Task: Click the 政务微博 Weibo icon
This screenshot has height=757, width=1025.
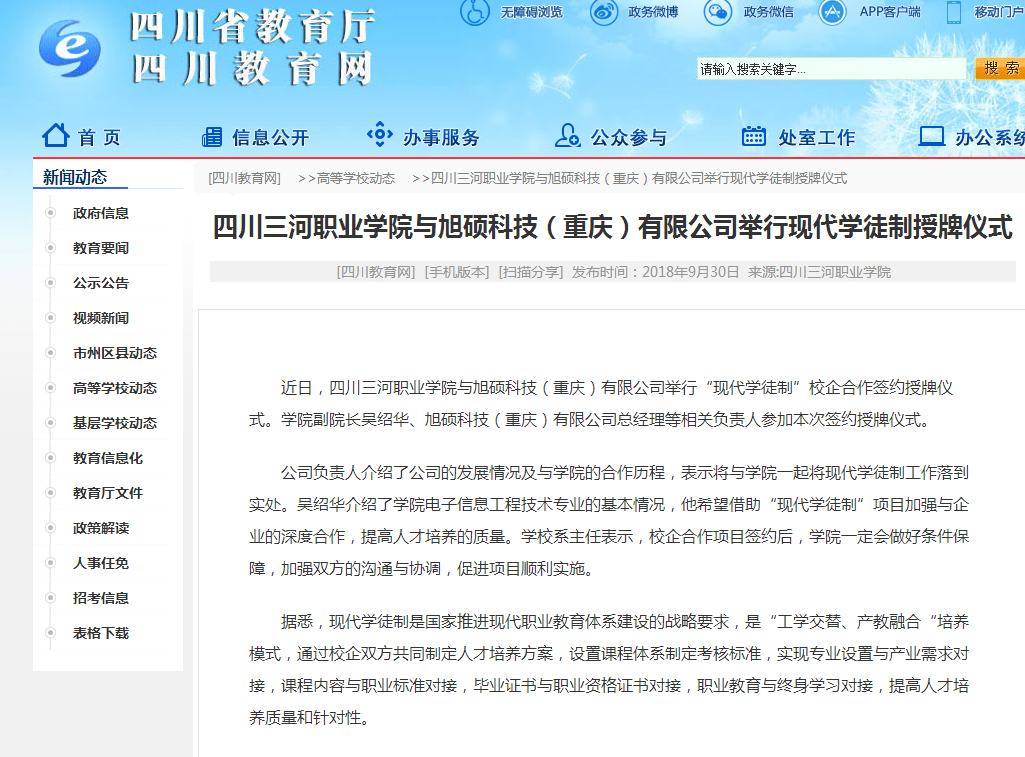Action: (x=604, y=12)
